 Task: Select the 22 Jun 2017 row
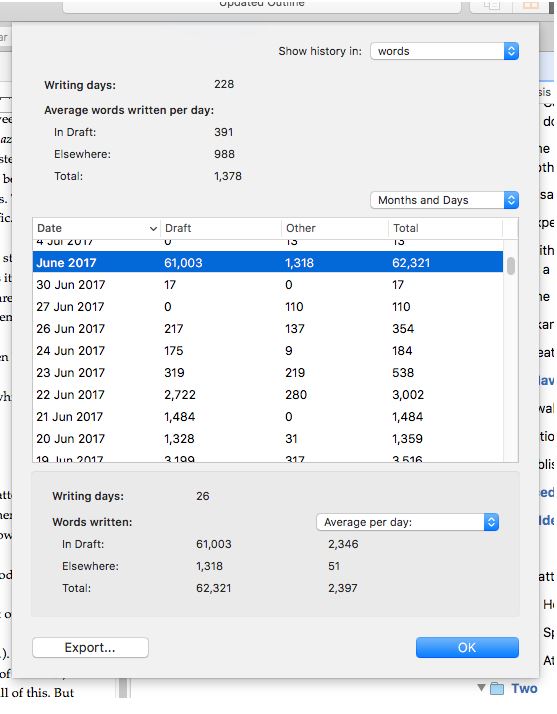268,394
